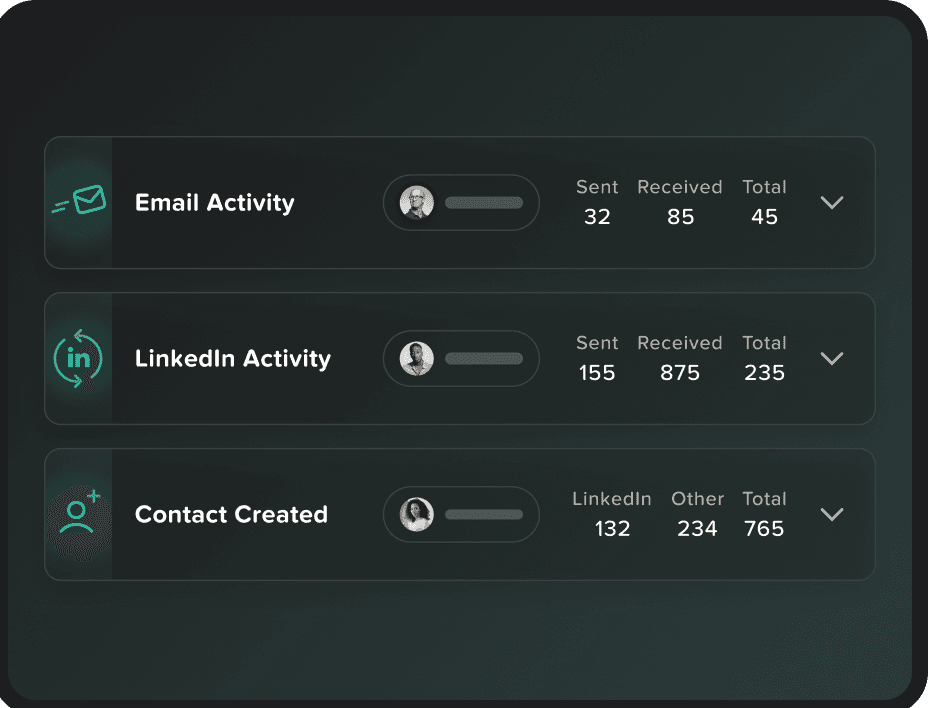Expand the Email Activity row chevron
Screen dimensions: 928x708
click(832, 202)
